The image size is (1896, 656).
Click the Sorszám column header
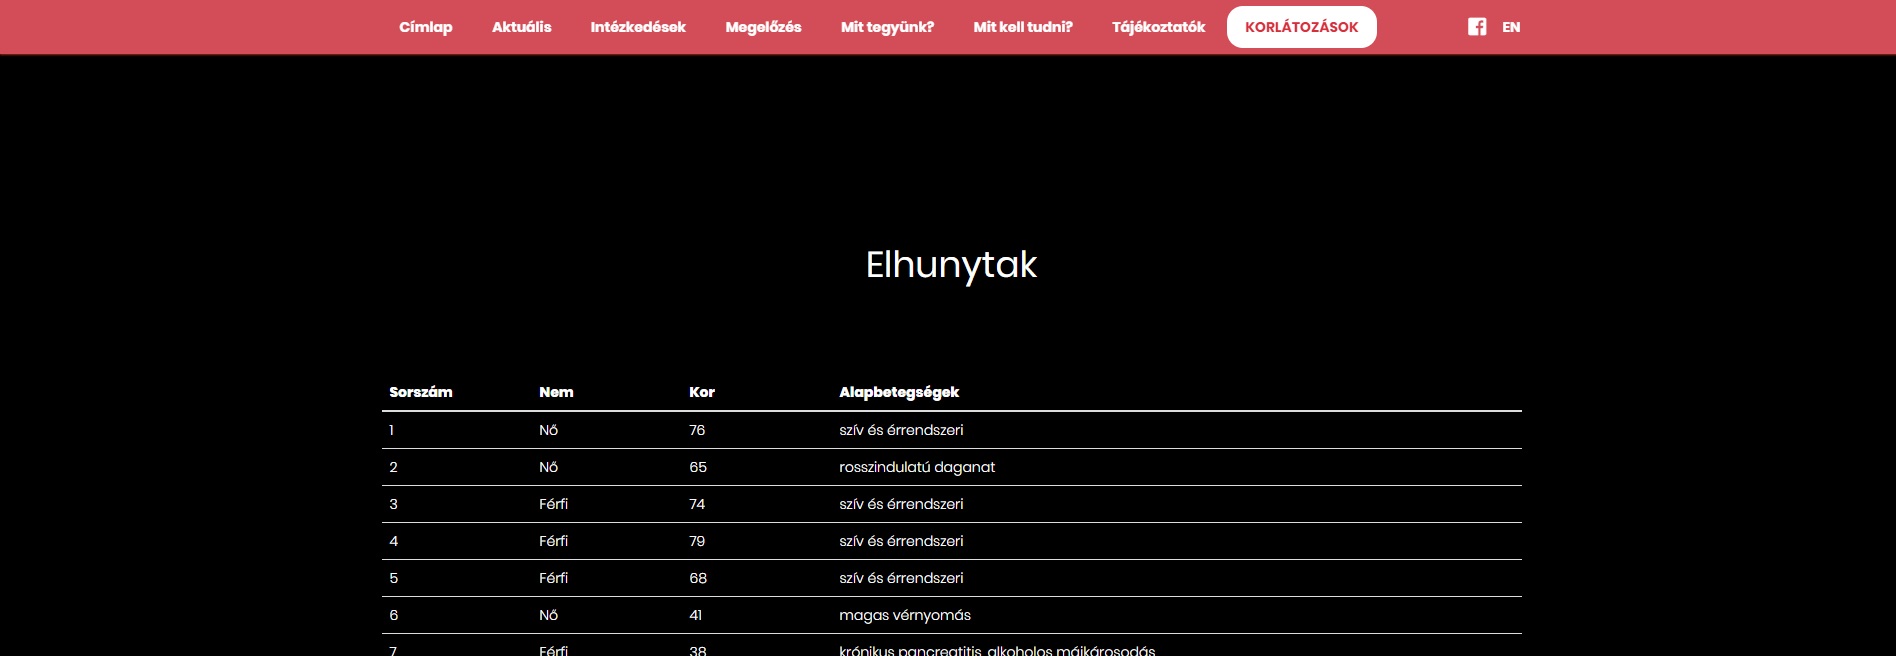pos(421,392)
